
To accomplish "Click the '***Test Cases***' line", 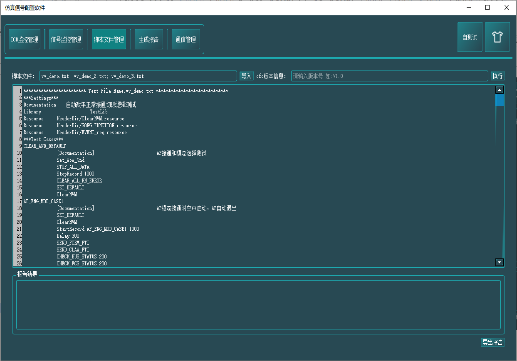I will (43, 139).
